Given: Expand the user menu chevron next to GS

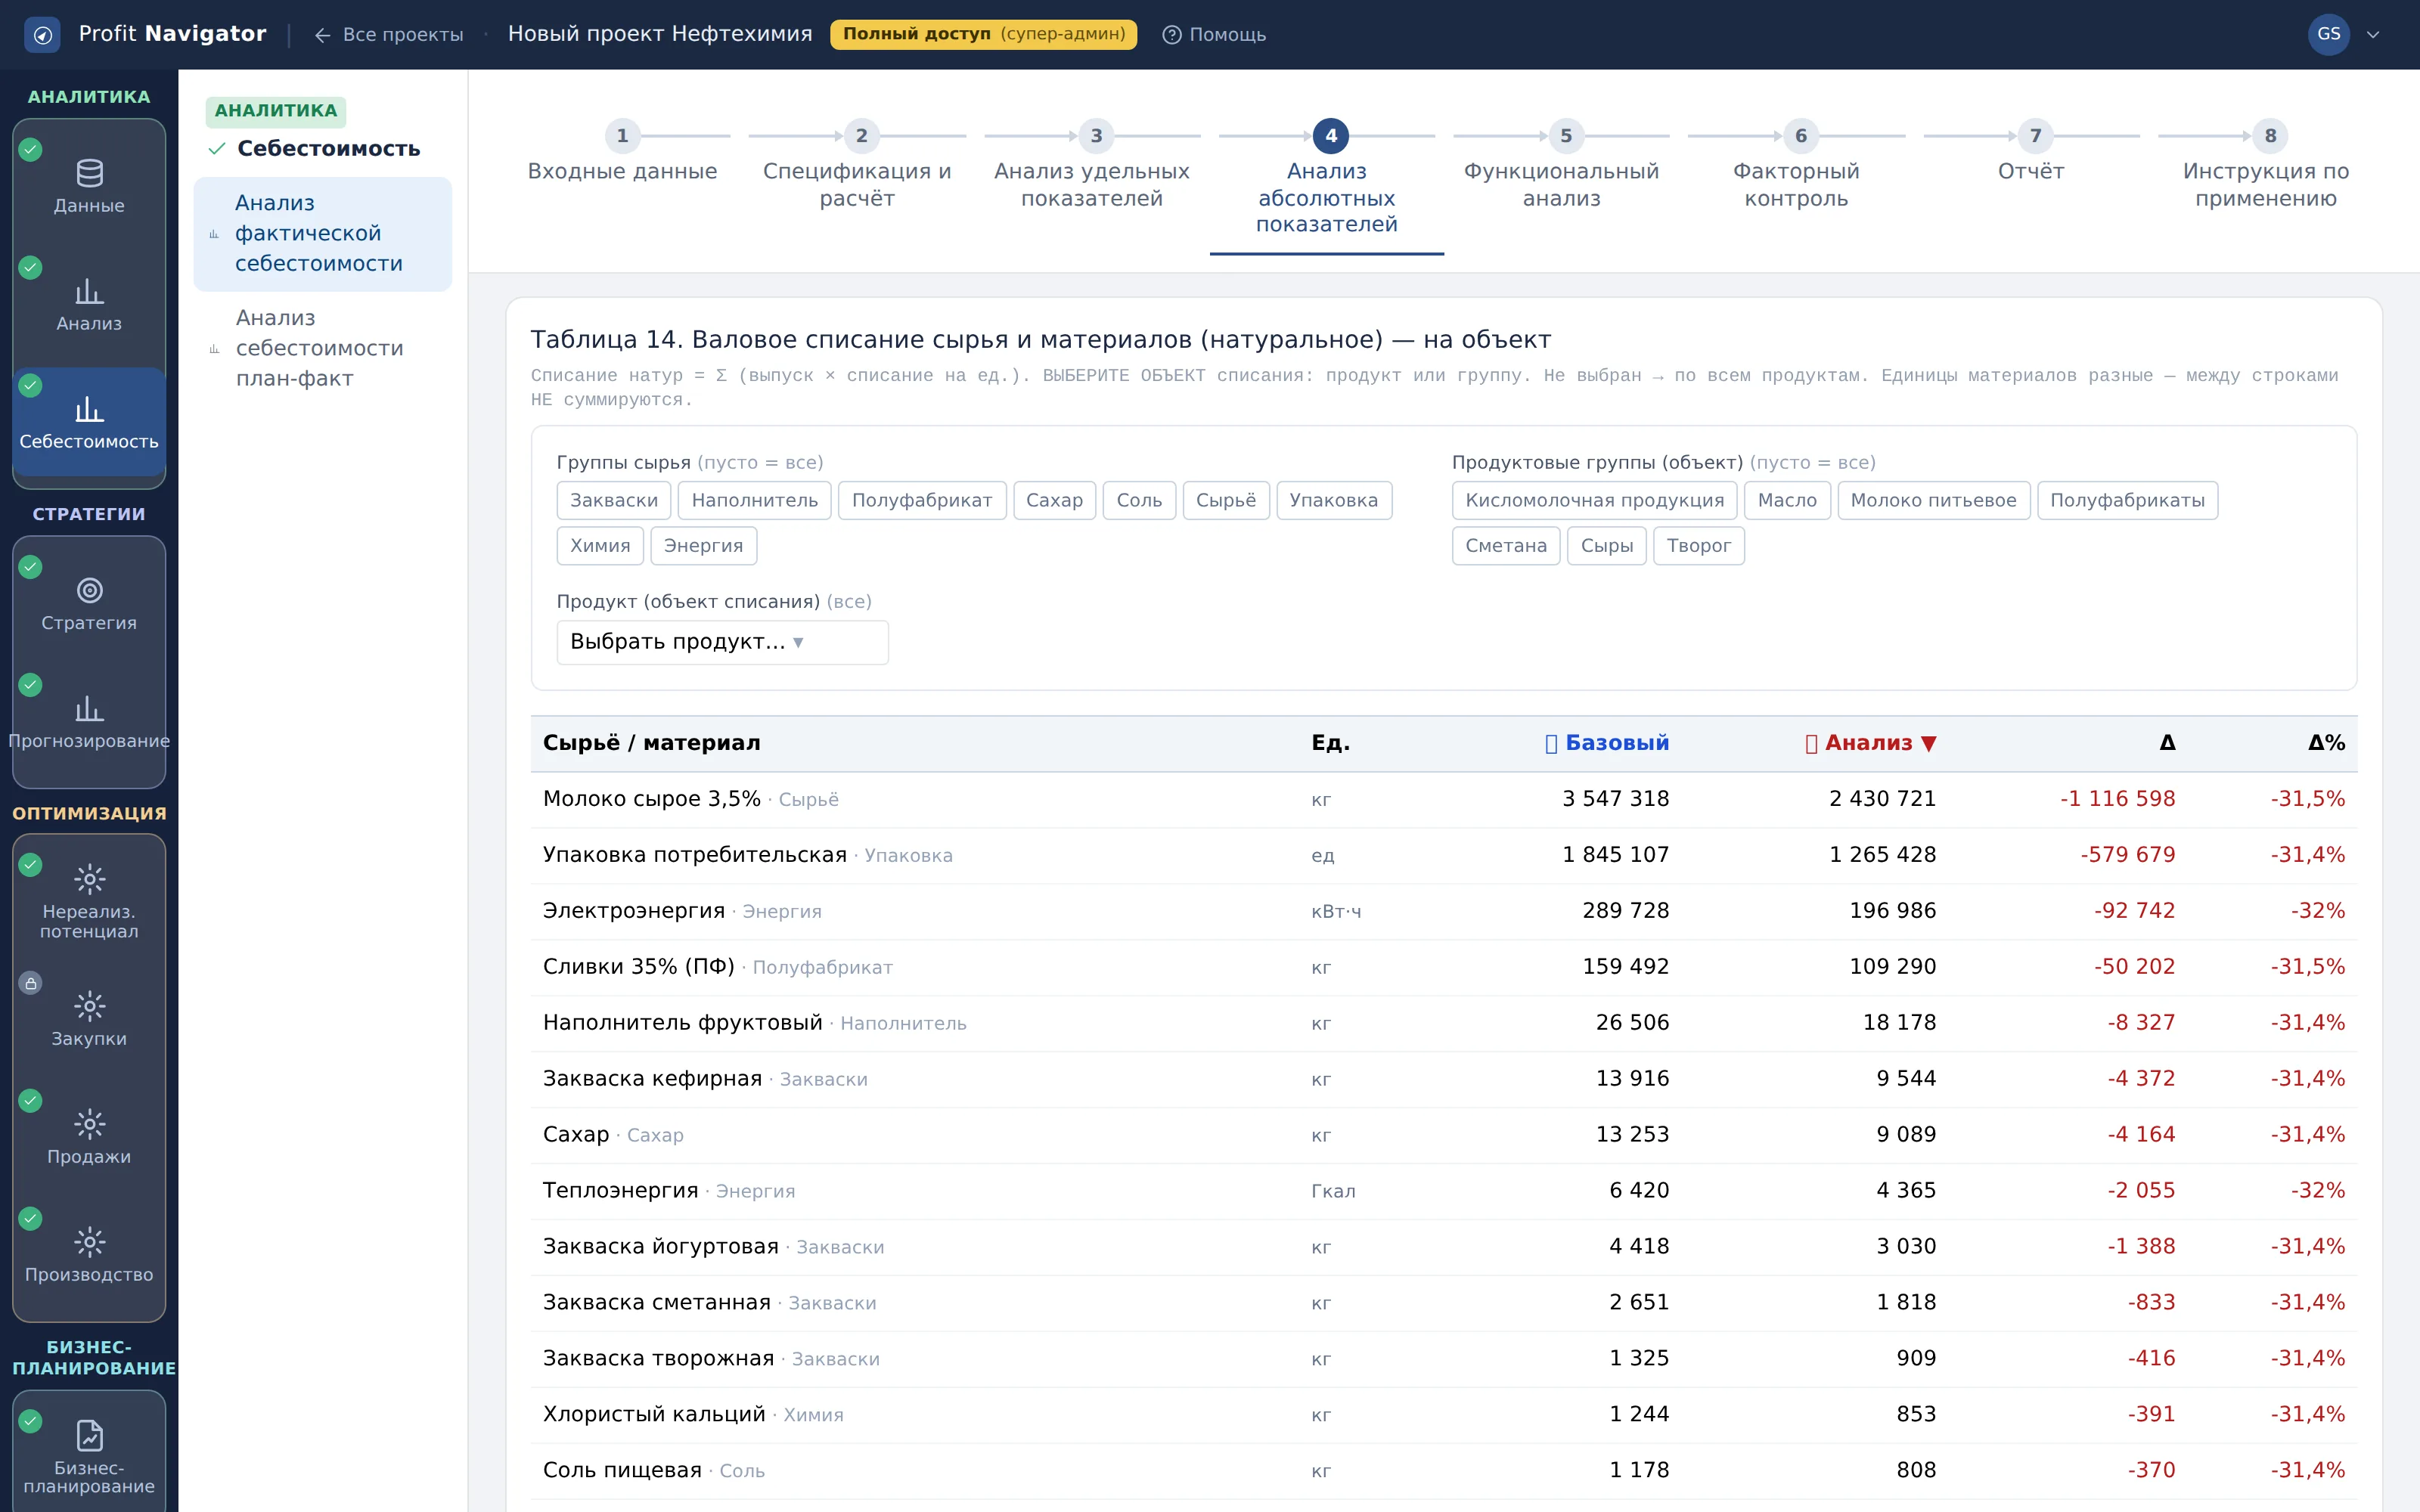Looking at the screenshot, I should pyautogui.click(x=2373, y=35).
